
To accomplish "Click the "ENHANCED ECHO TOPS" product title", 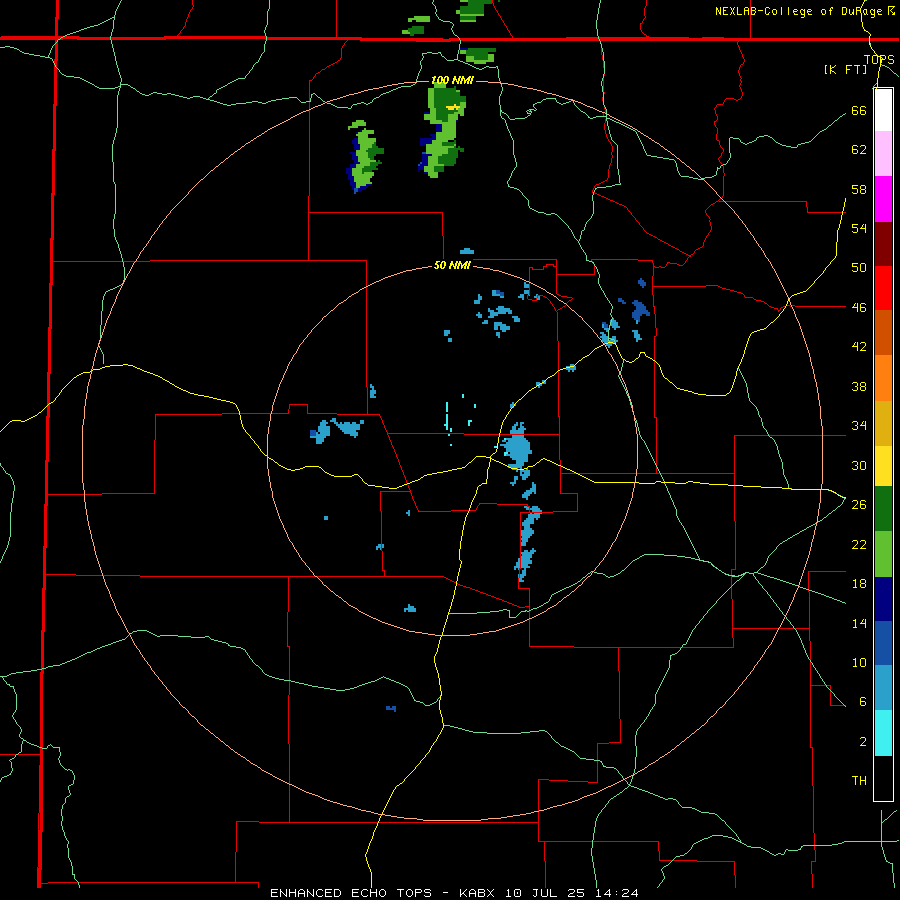I will (x=351, y=893).
